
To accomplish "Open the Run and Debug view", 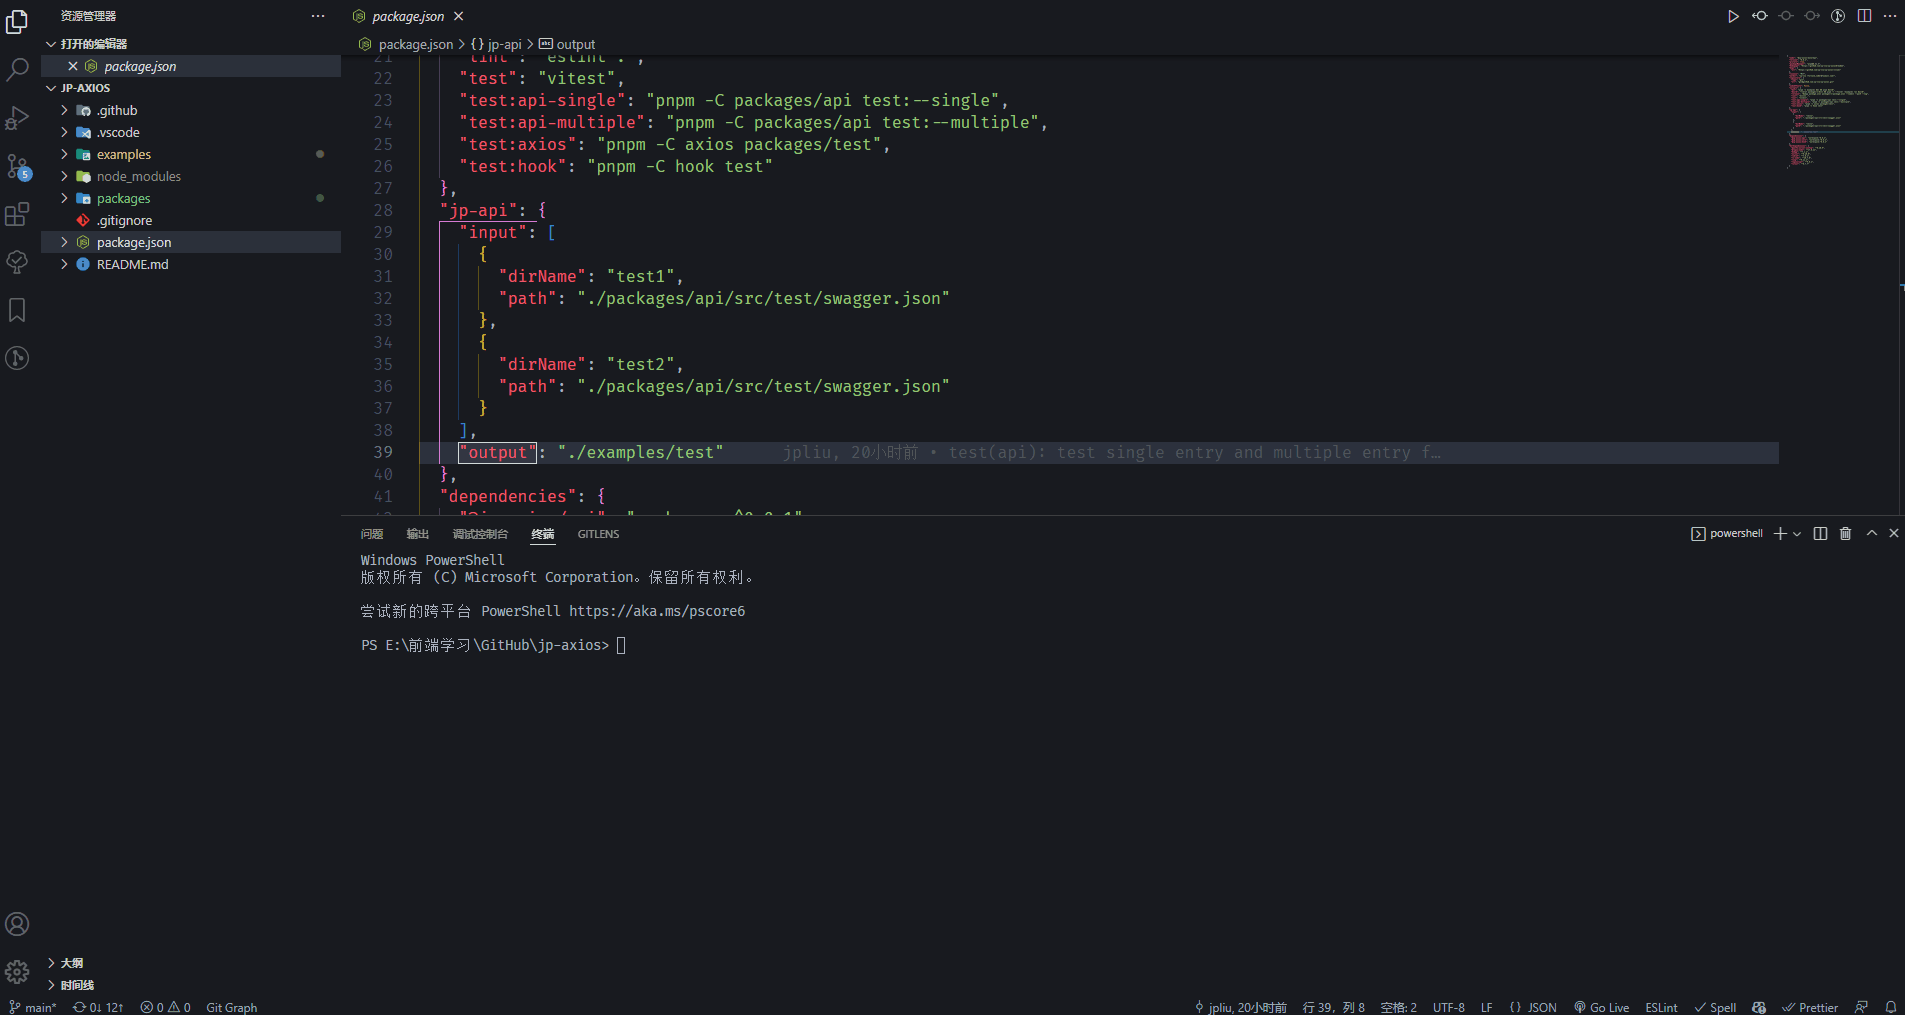I will (18, 117).
